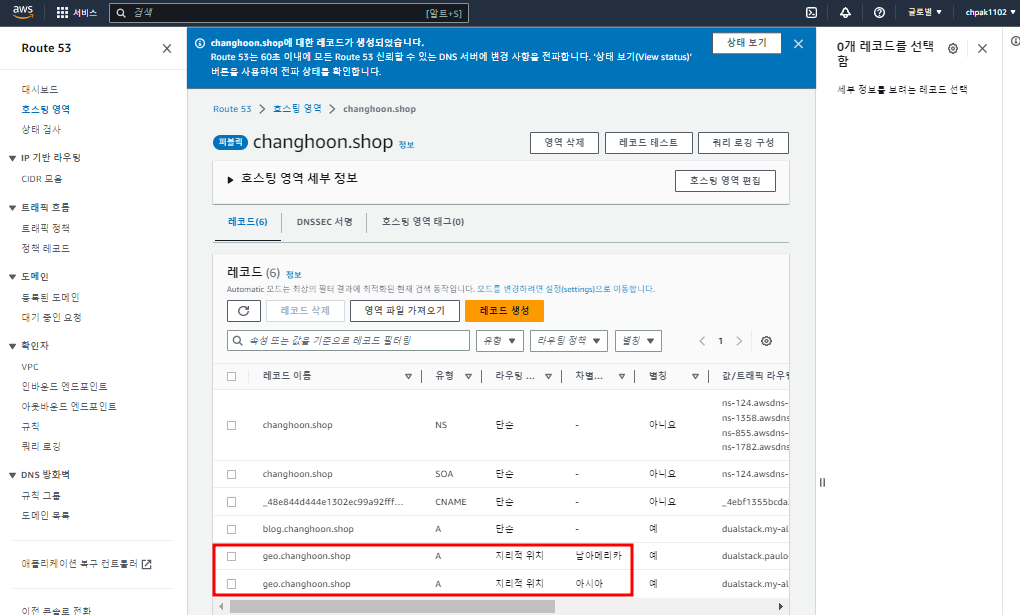The height and width of the screenshot is (615, 1020).
Task: Select all records header checkbox
Action: tap(232, 376)
